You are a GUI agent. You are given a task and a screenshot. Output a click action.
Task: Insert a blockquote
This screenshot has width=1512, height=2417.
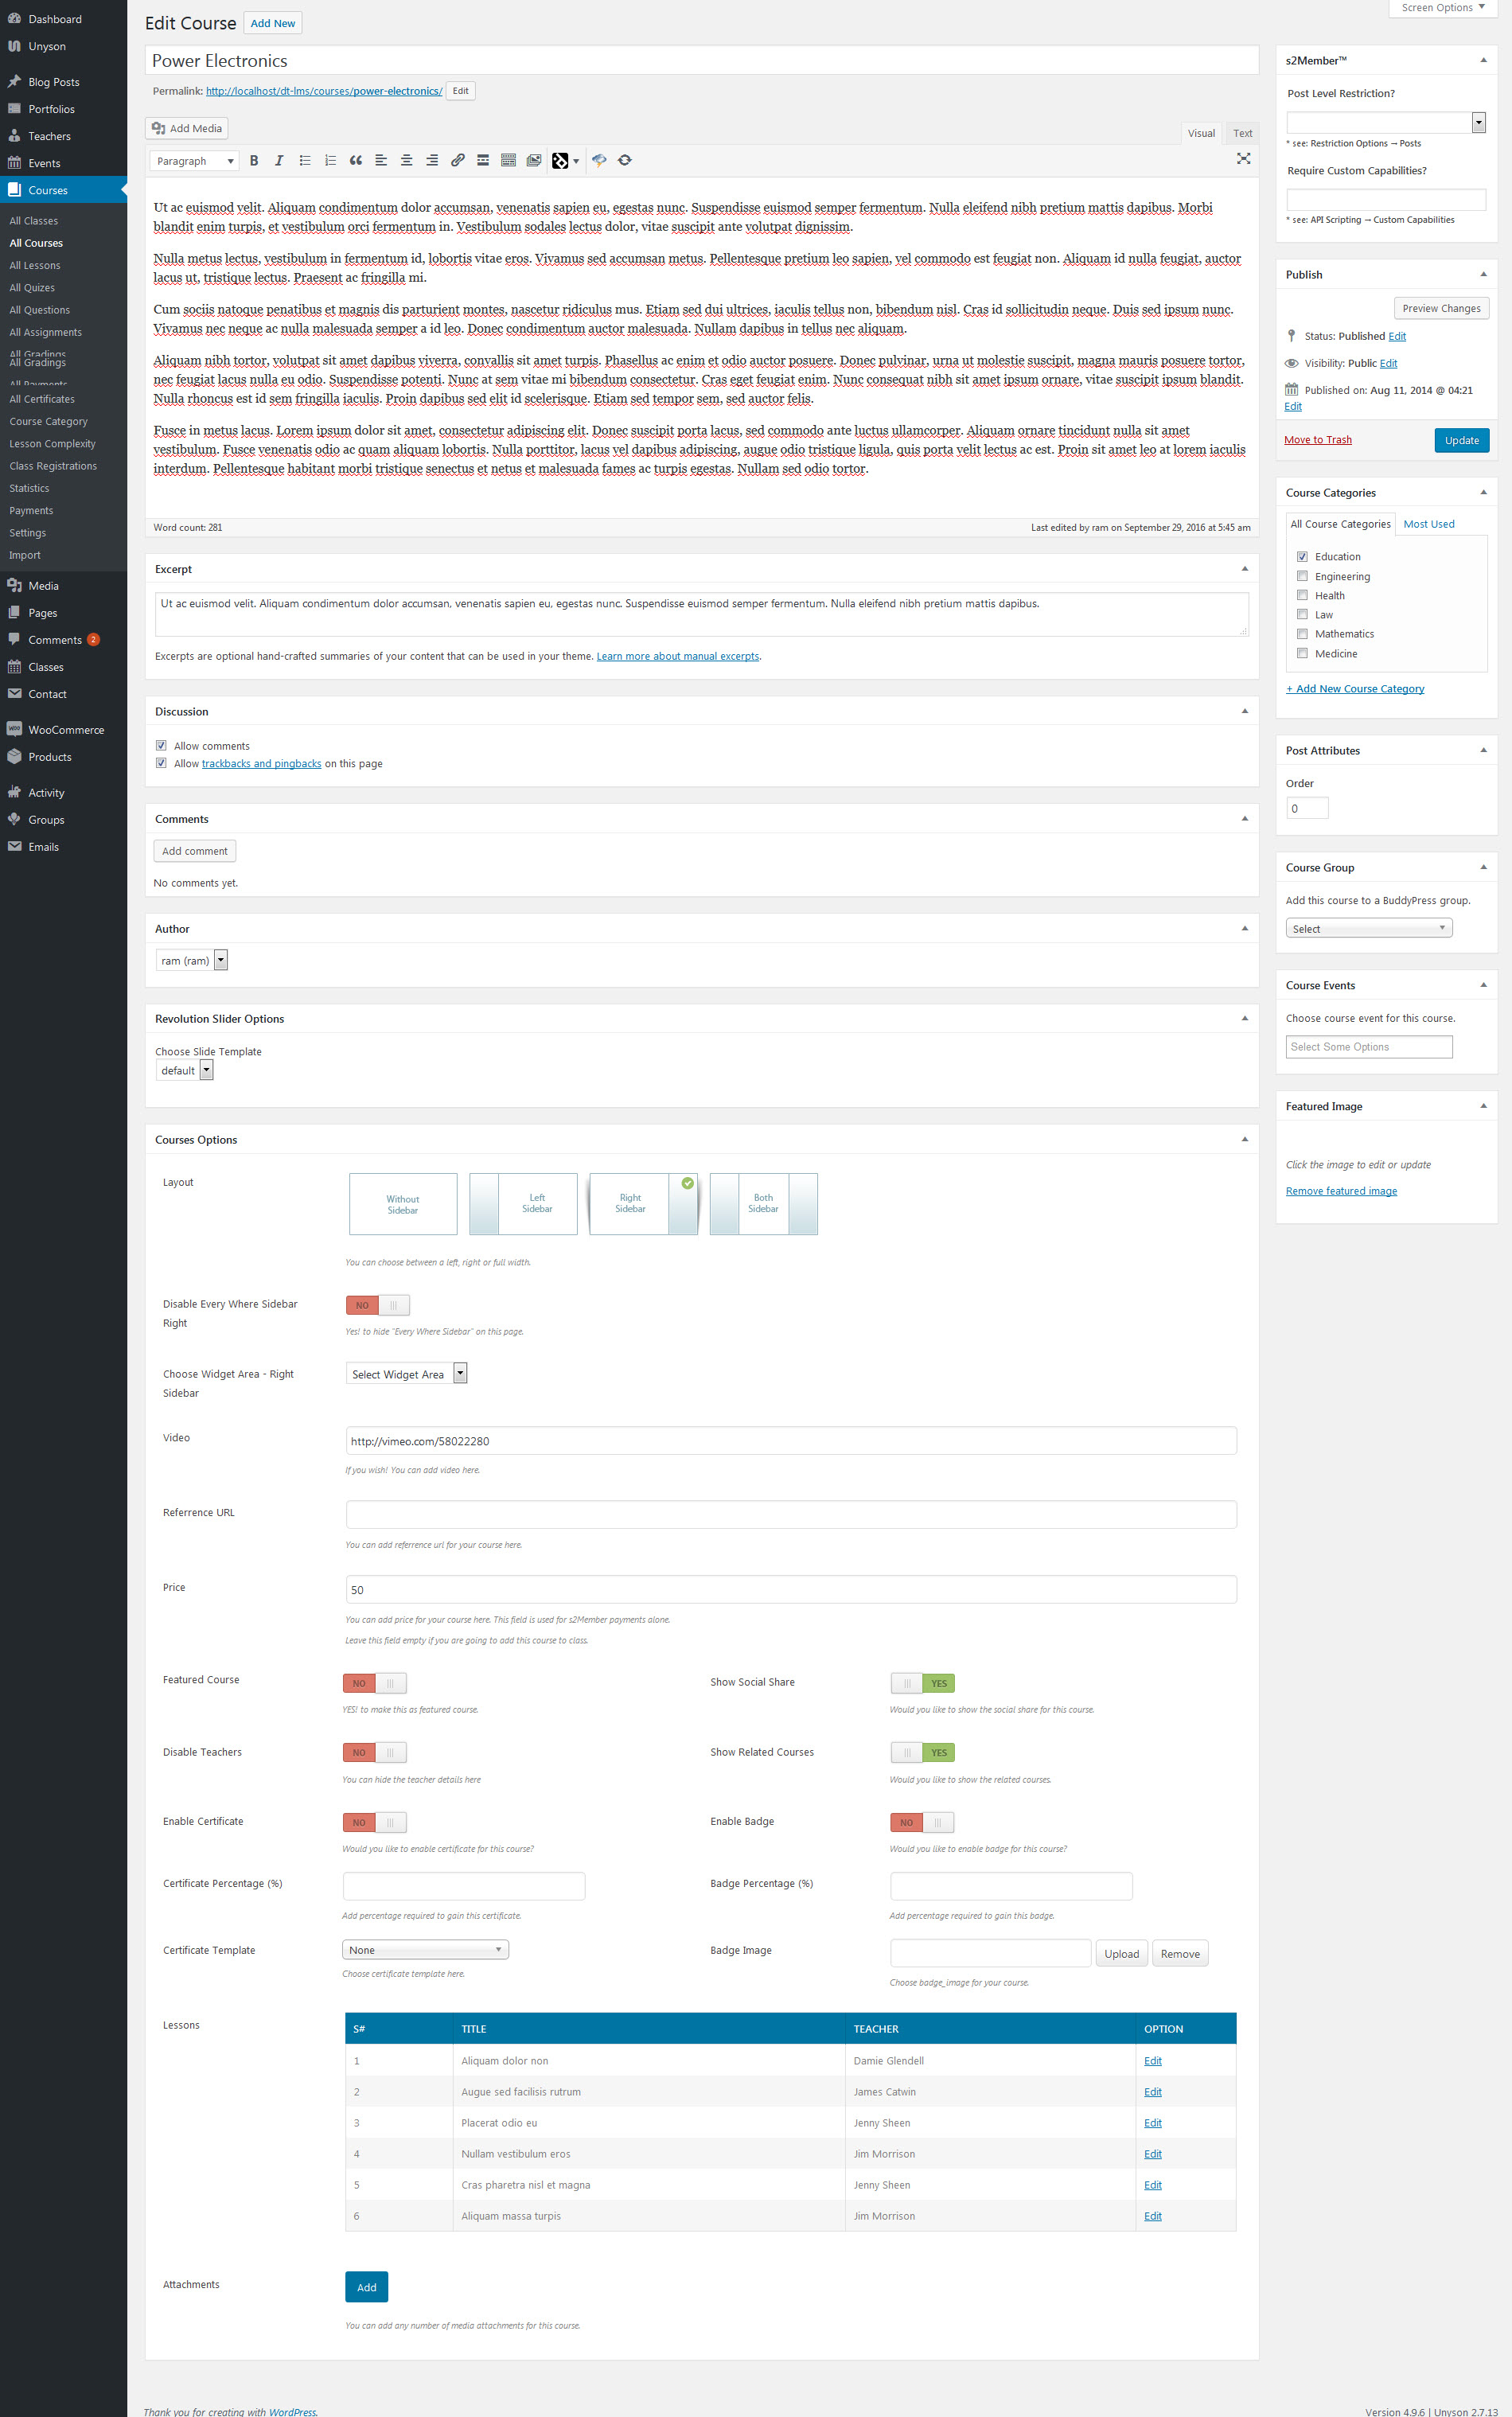[356, 161]
